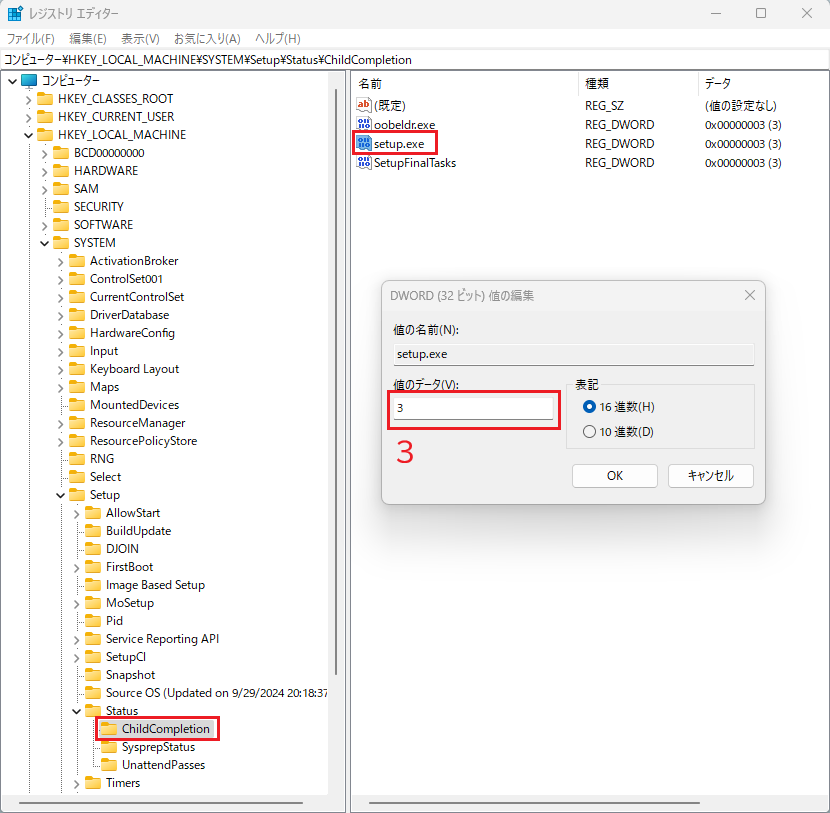Click the SetupFinalTasks DWORD value icon
Viewport: 830px width, 813px height.
(x=364, y=162)
